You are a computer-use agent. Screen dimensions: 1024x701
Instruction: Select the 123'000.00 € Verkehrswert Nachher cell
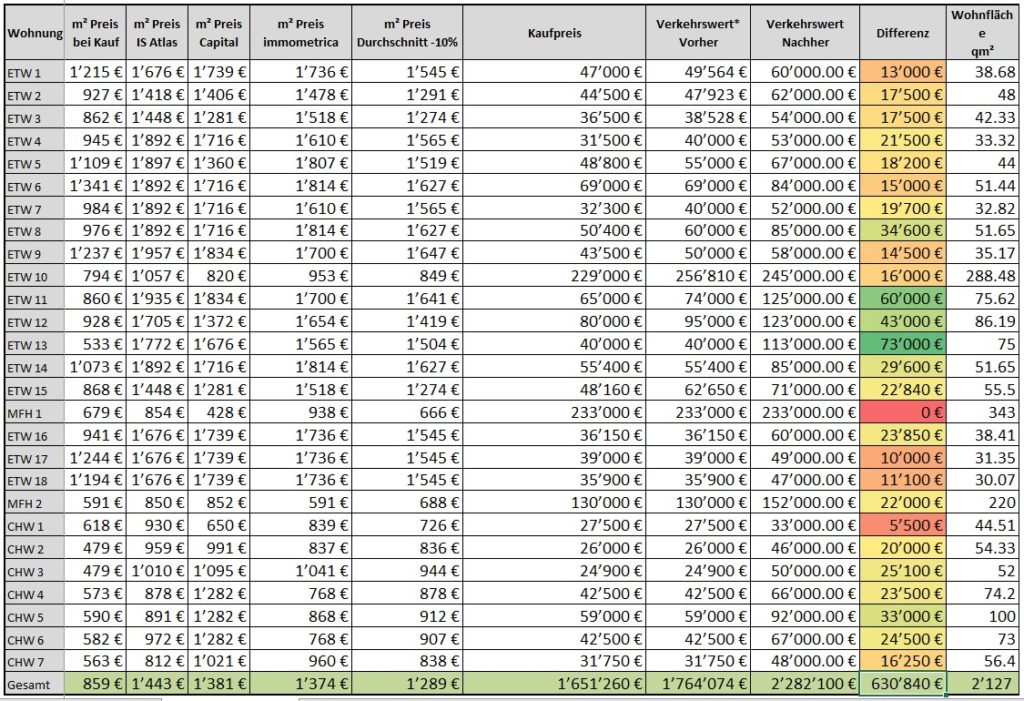(x=805, y=321)
